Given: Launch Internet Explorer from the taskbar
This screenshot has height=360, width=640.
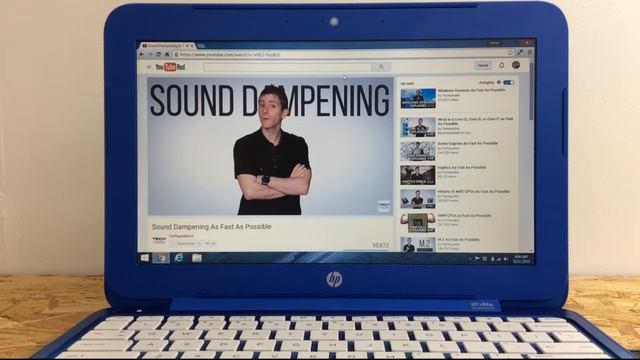Looking at the screenshot, I should click(179, 258).
